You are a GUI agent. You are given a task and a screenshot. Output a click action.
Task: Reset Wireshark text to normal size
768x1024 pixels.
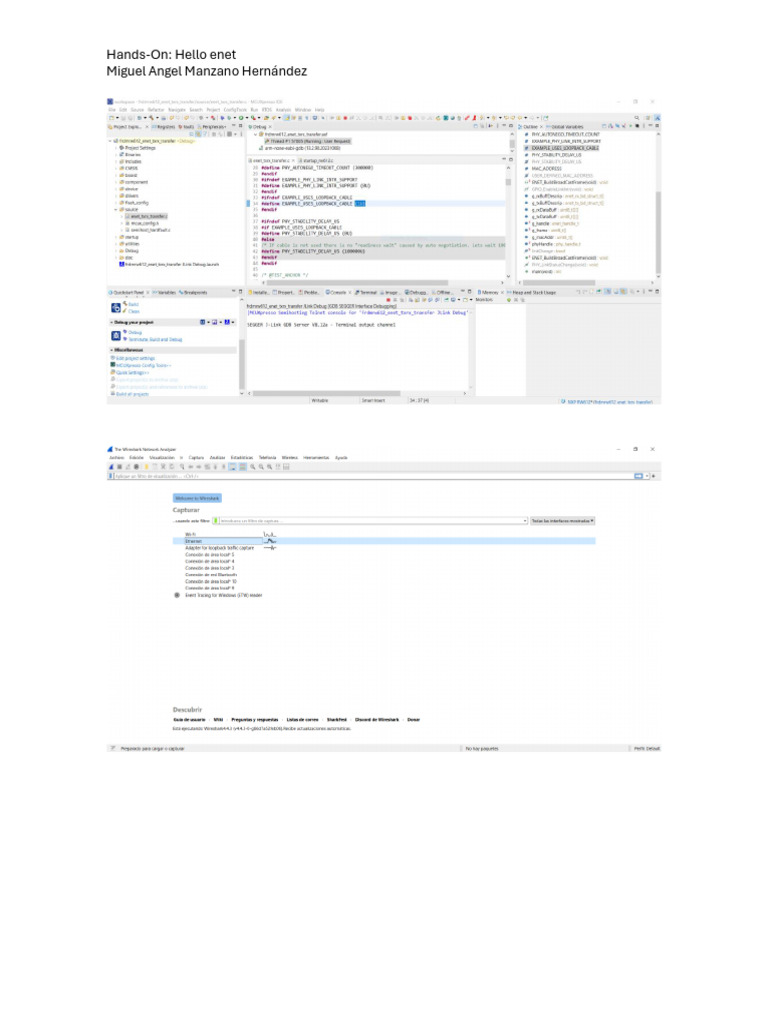270,467
